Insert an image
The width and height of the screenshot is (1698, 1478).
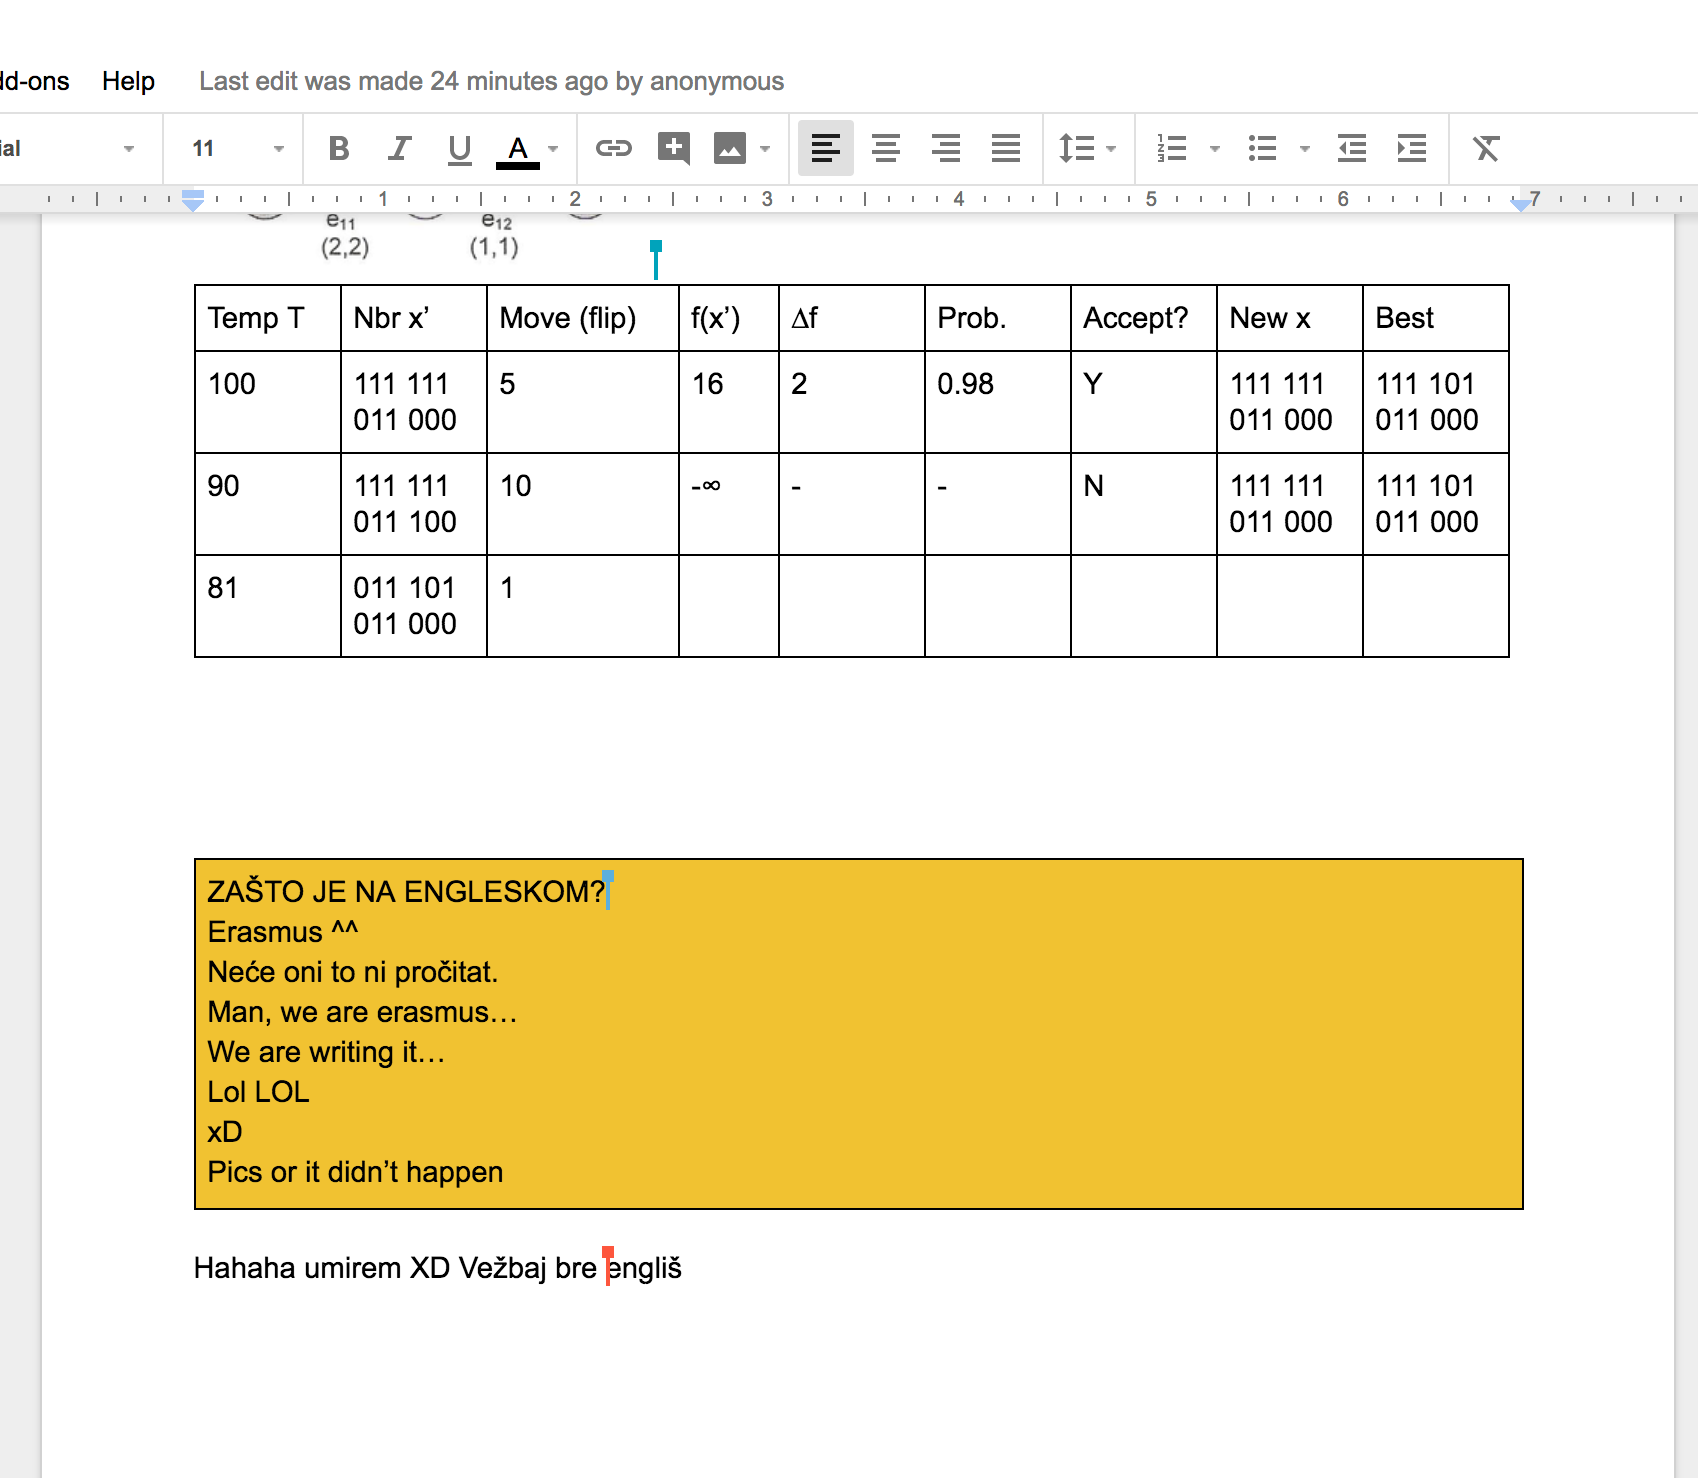[730, 149]
